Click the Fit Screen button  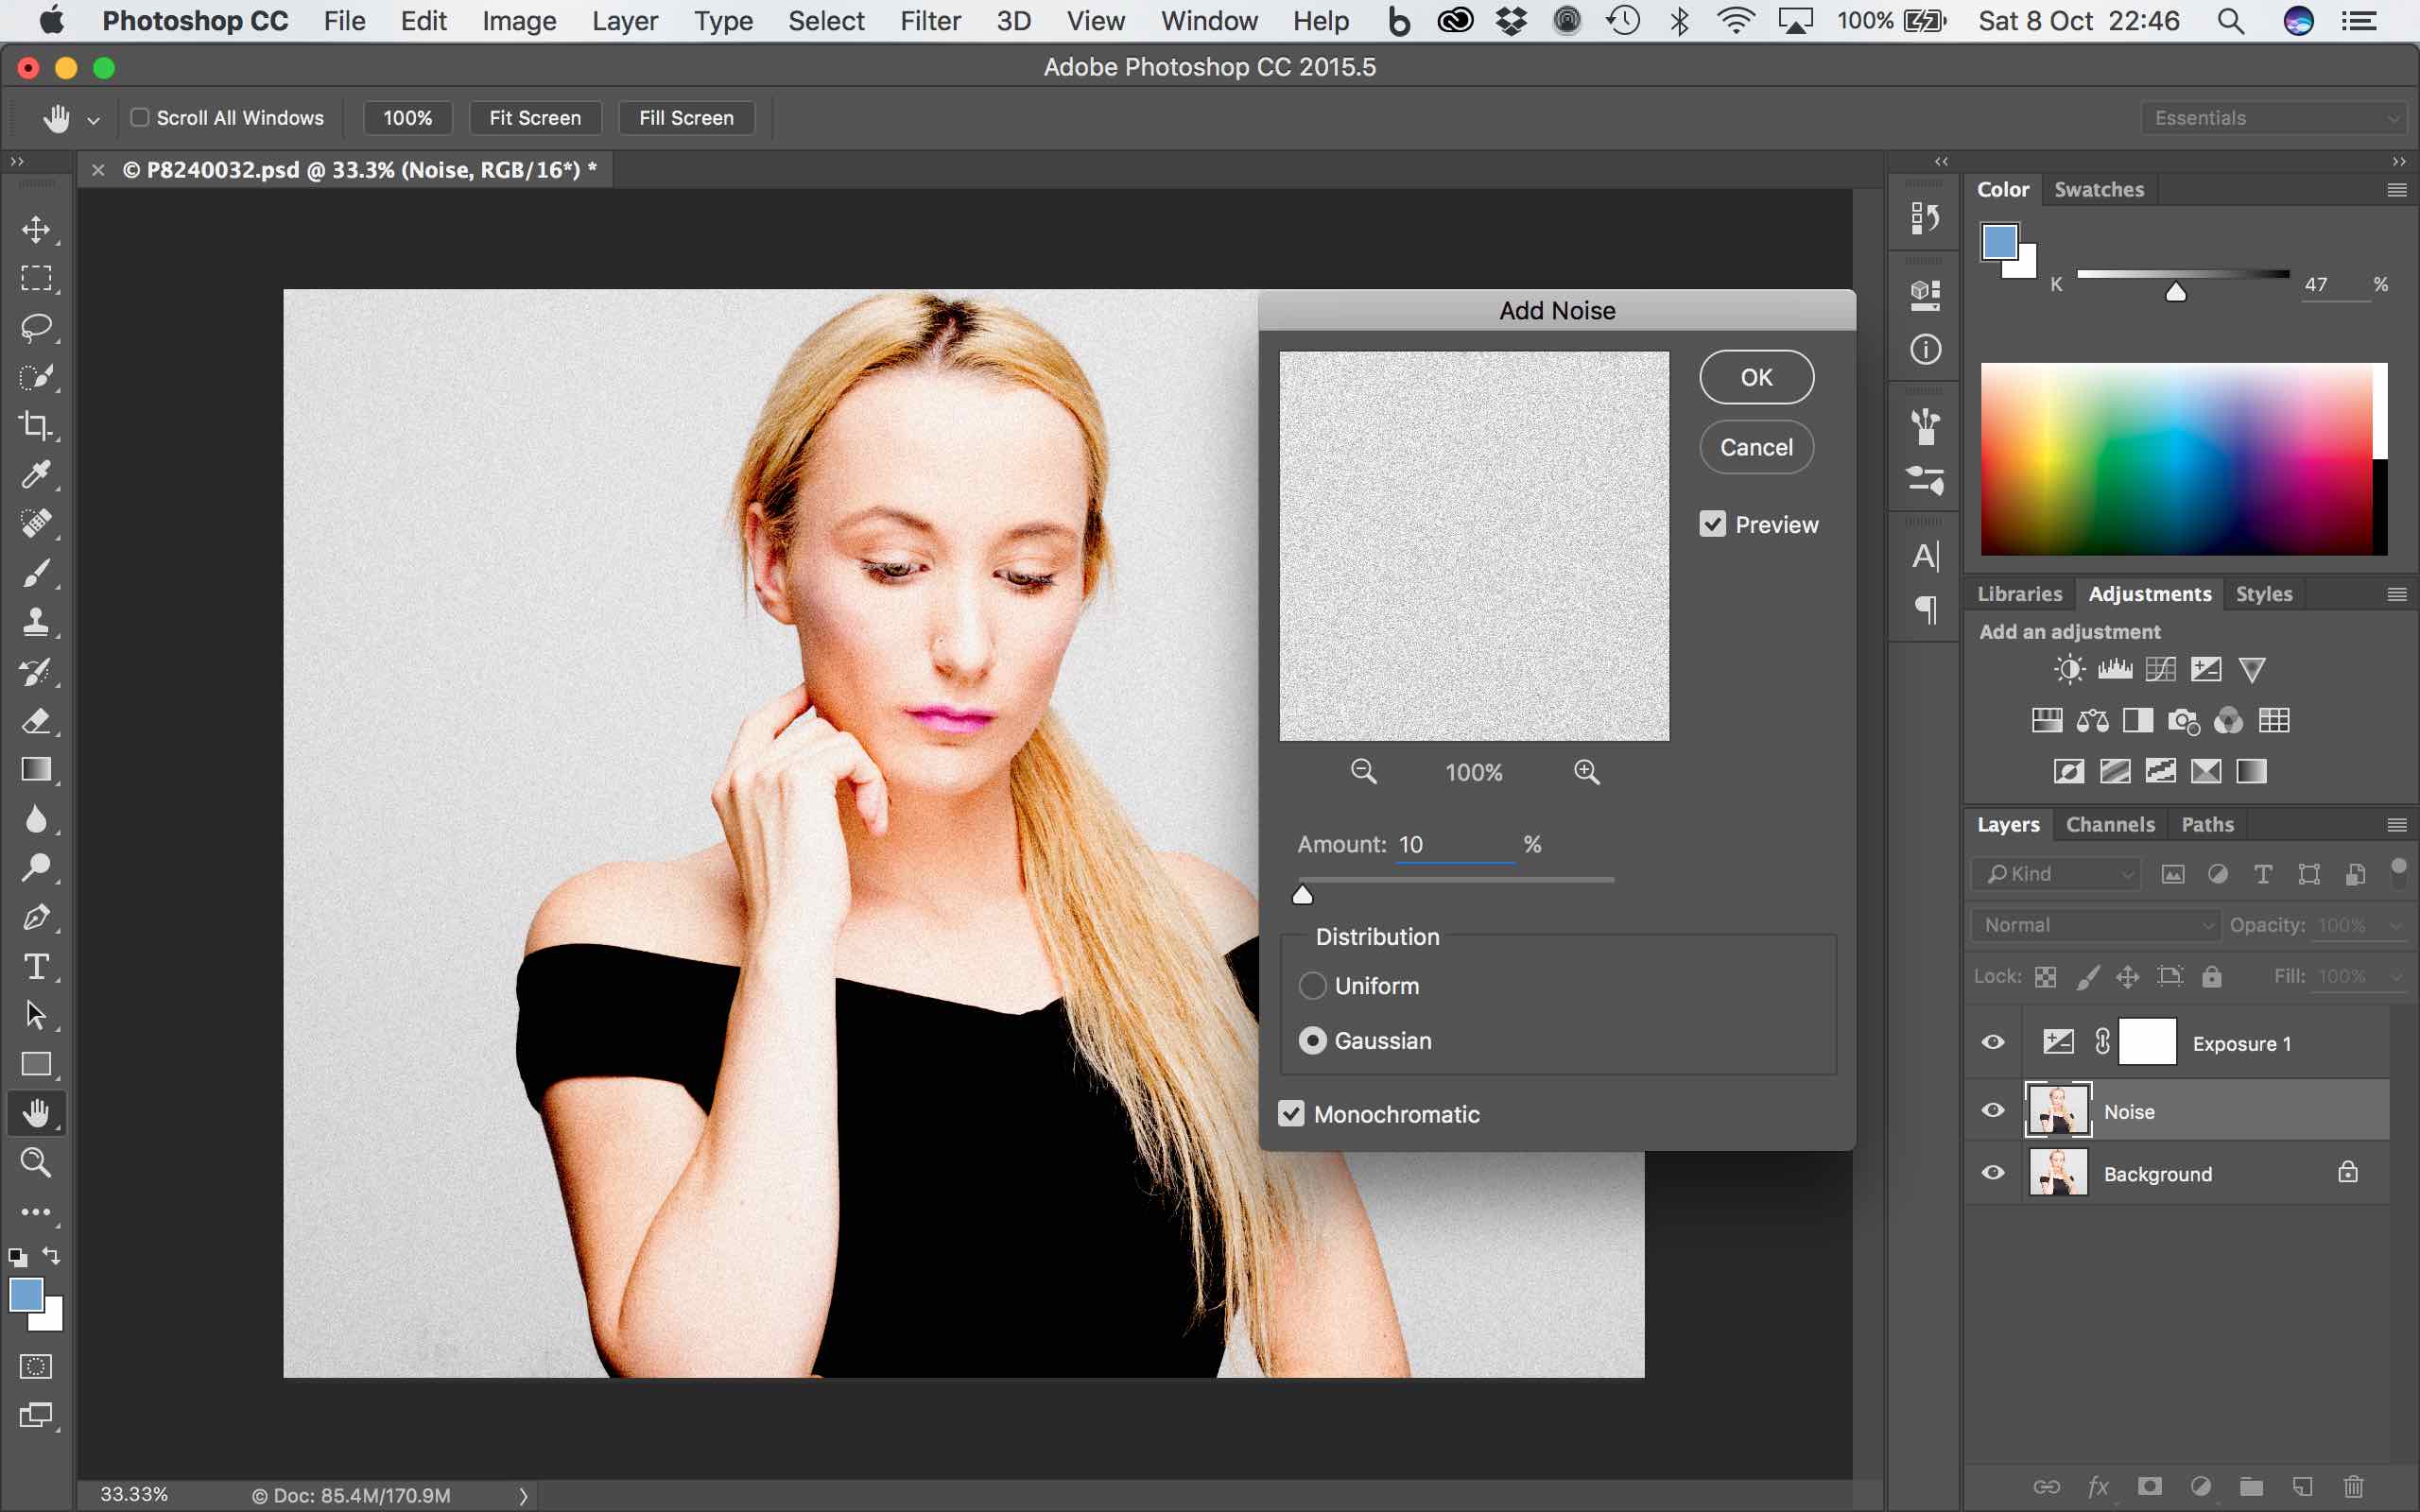[x=535, y=118]
